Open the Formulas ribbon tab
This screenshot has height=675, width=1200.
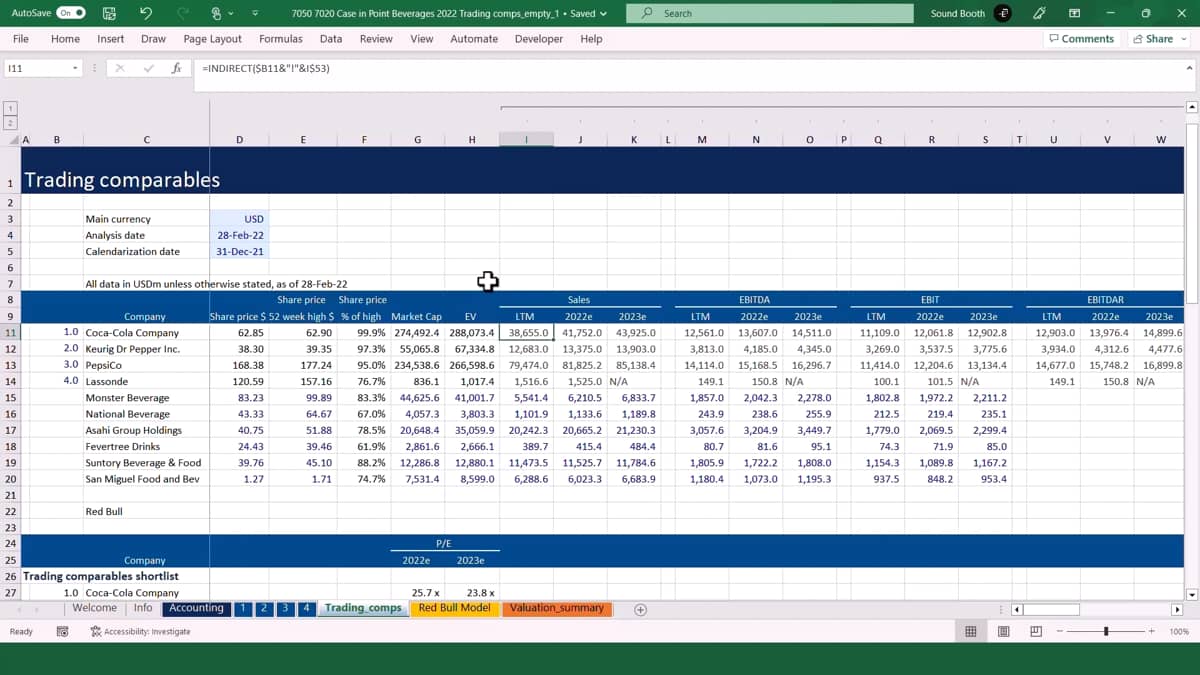pyautogui.click(x=281, y=39)
